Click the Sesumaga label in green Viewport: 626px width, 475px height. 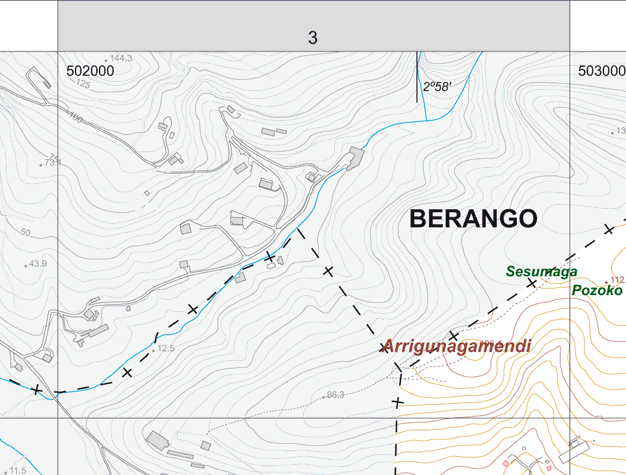[541, 271]
